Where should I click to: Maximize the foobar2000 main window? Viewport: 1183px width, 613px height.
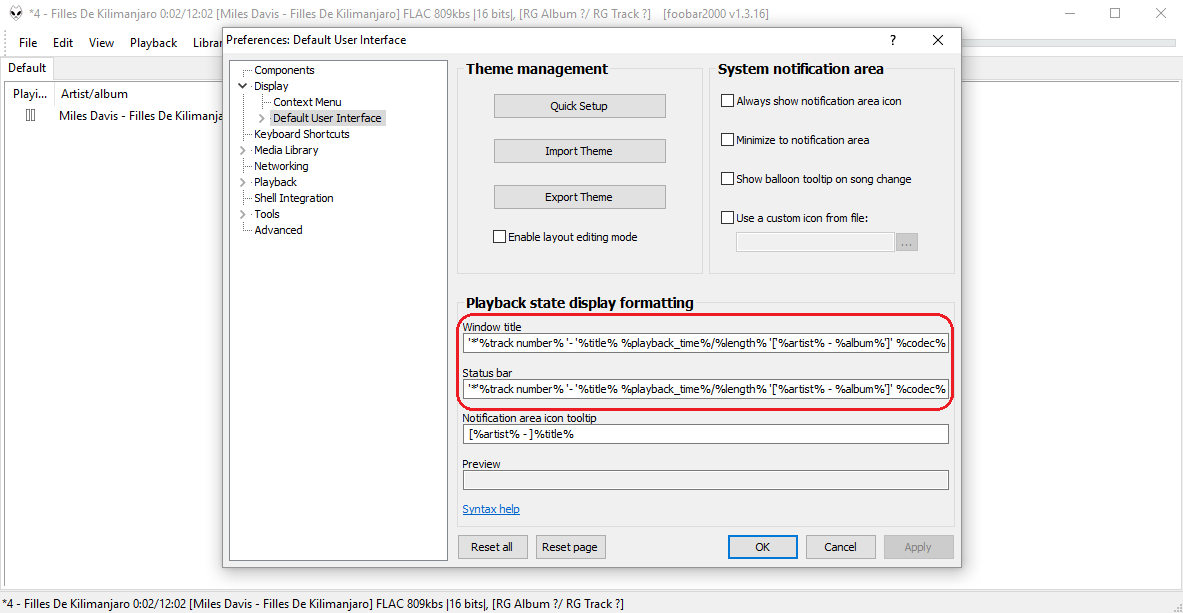(x=1115, y=14)
